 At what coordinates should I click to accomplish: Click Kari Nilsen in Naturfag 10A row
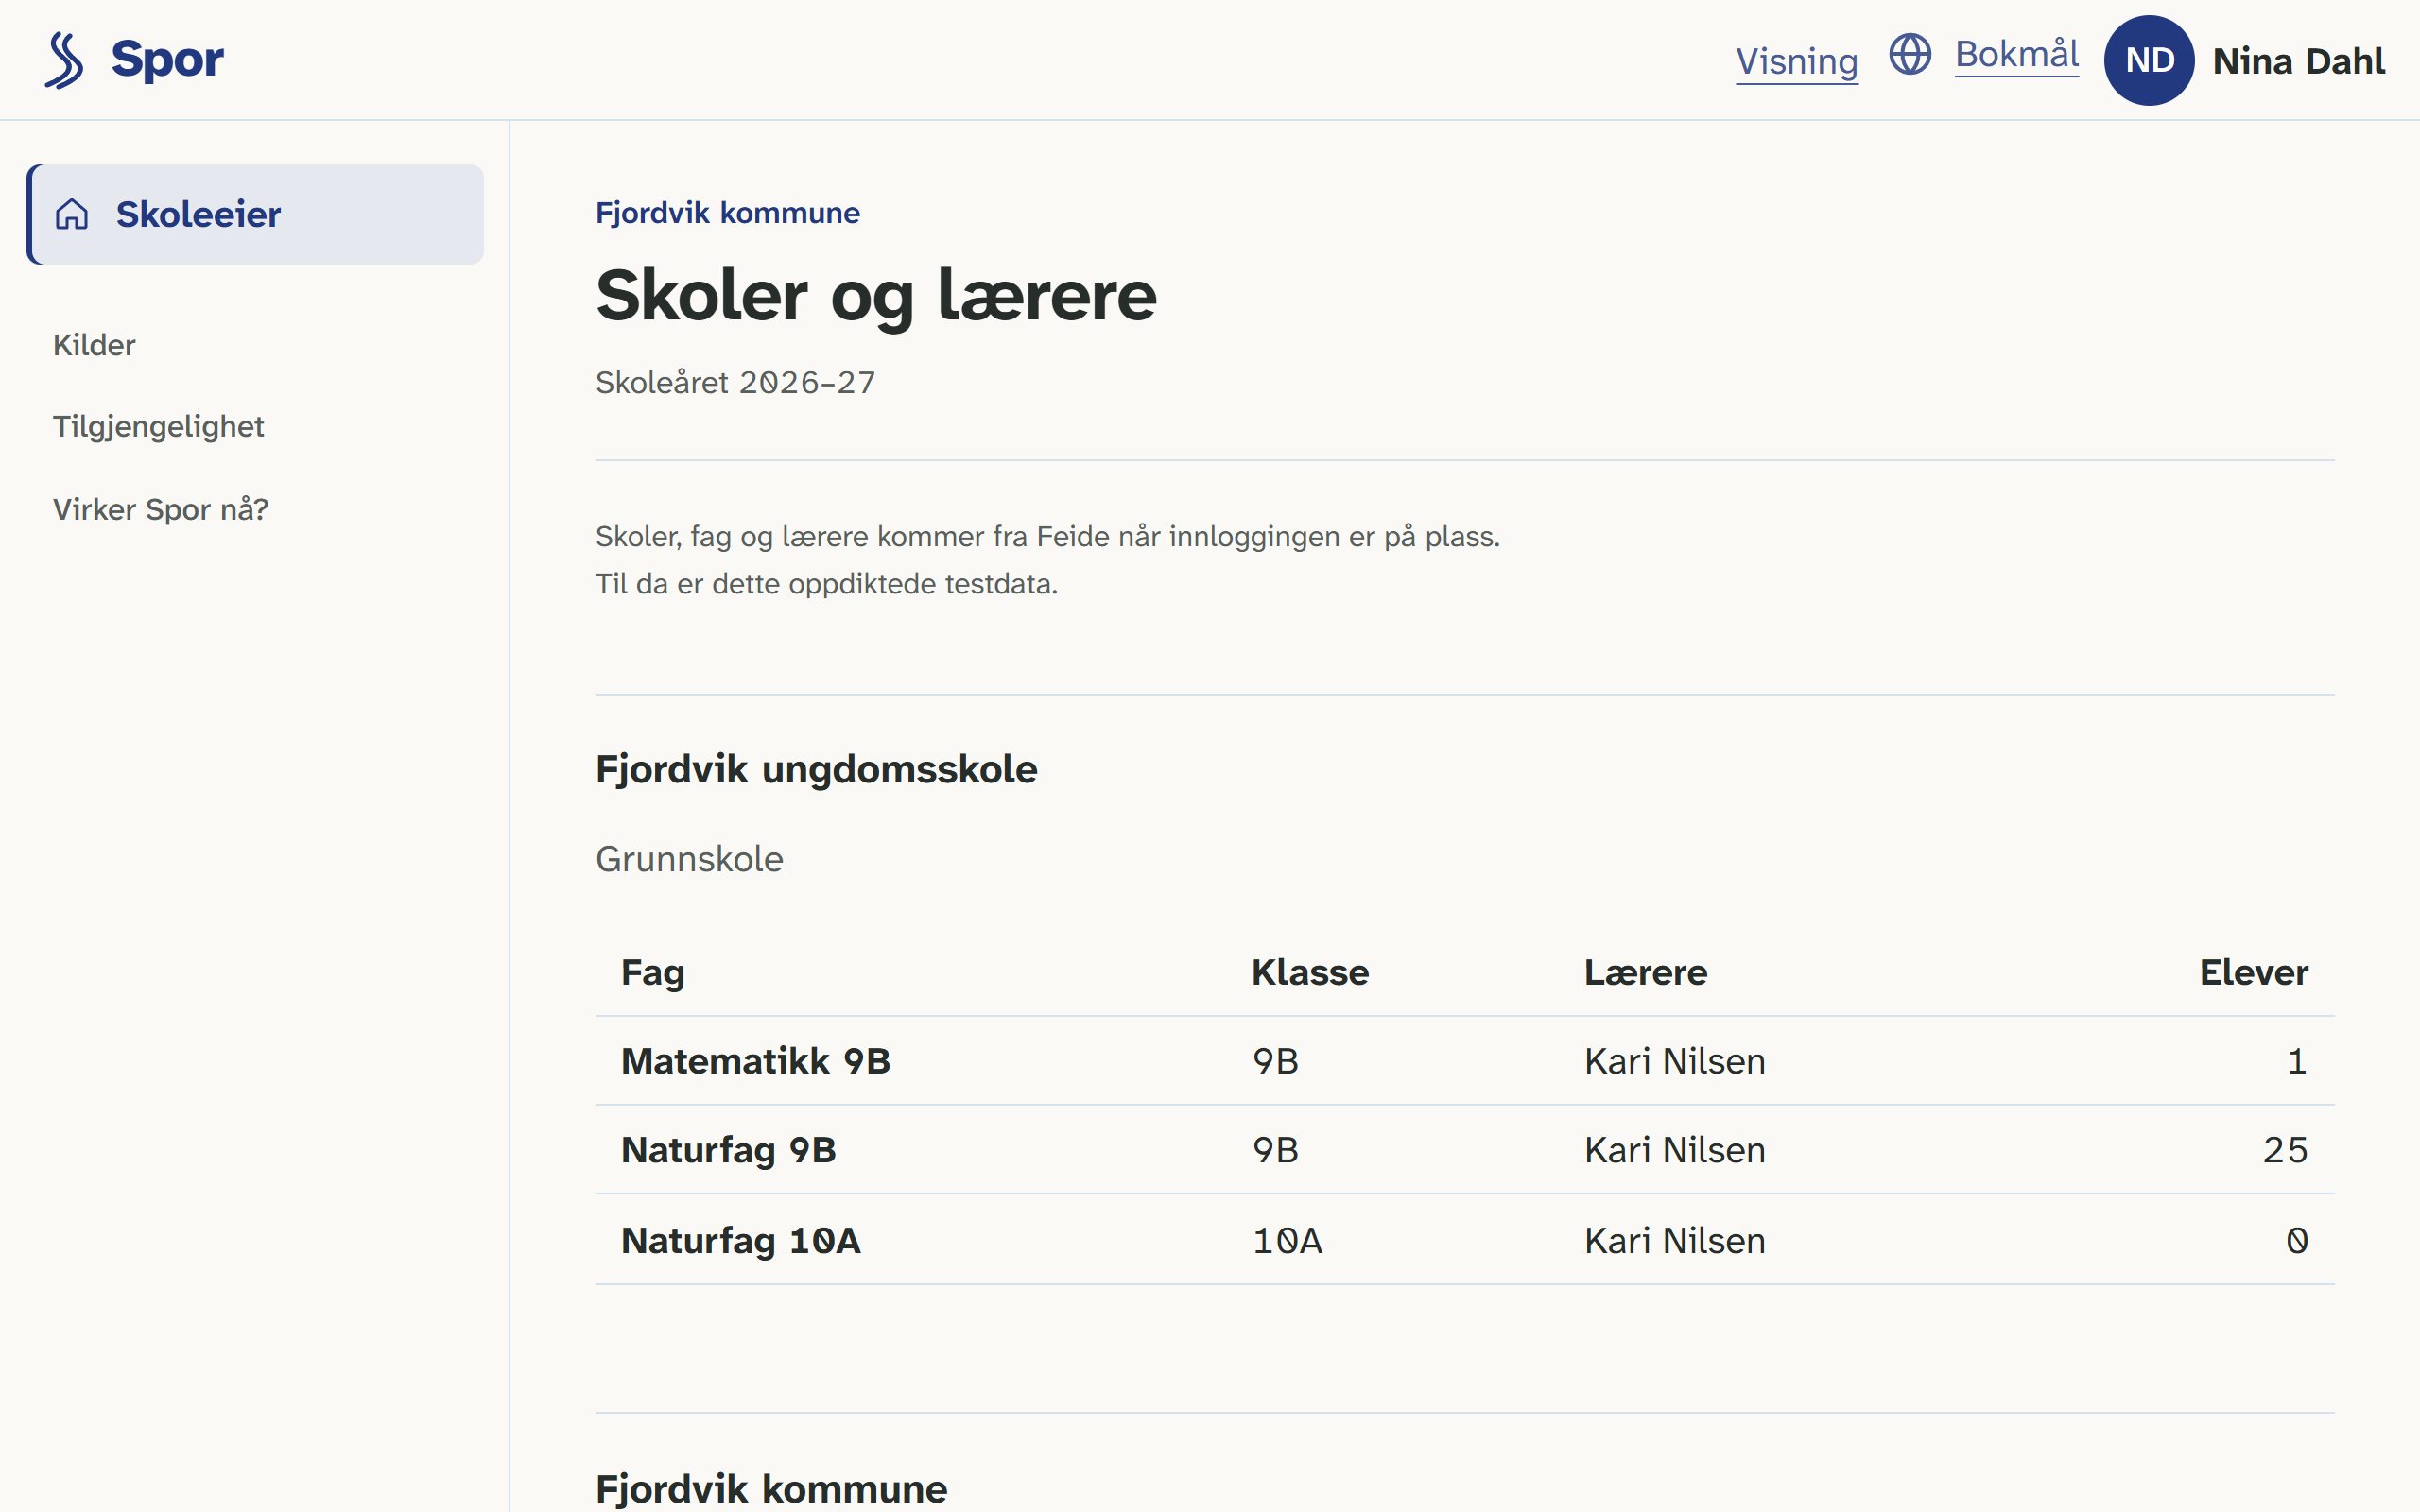coord(1675,1241)
